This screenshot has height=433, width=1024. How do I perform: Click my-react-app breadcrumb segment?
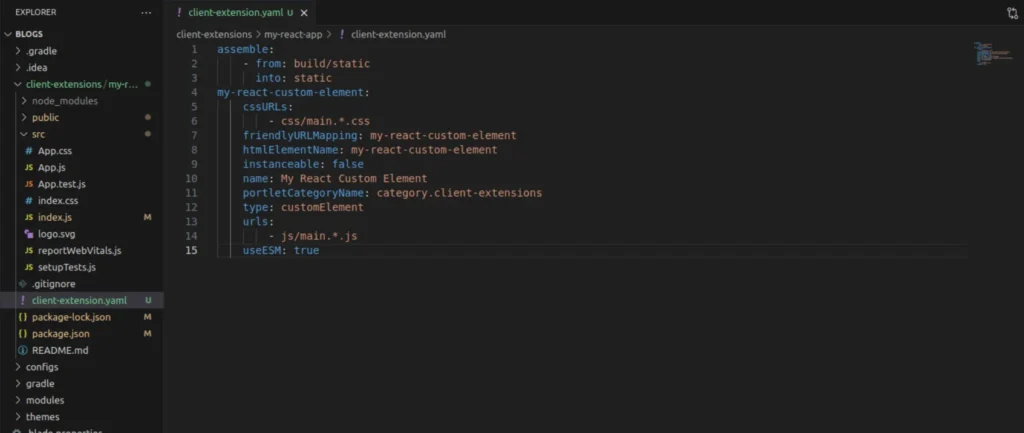293,35
